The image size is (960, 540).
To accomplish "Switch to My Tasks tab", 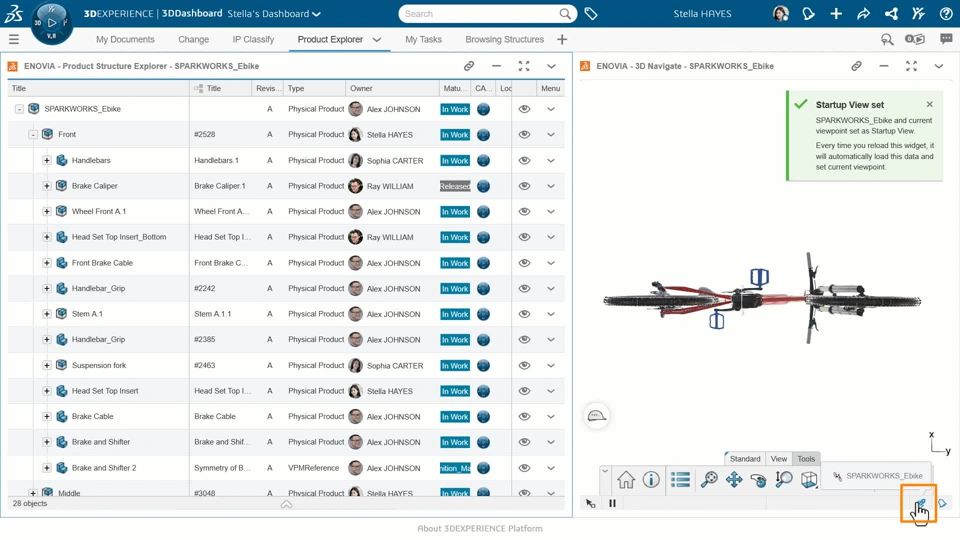I will click(423, 39).
